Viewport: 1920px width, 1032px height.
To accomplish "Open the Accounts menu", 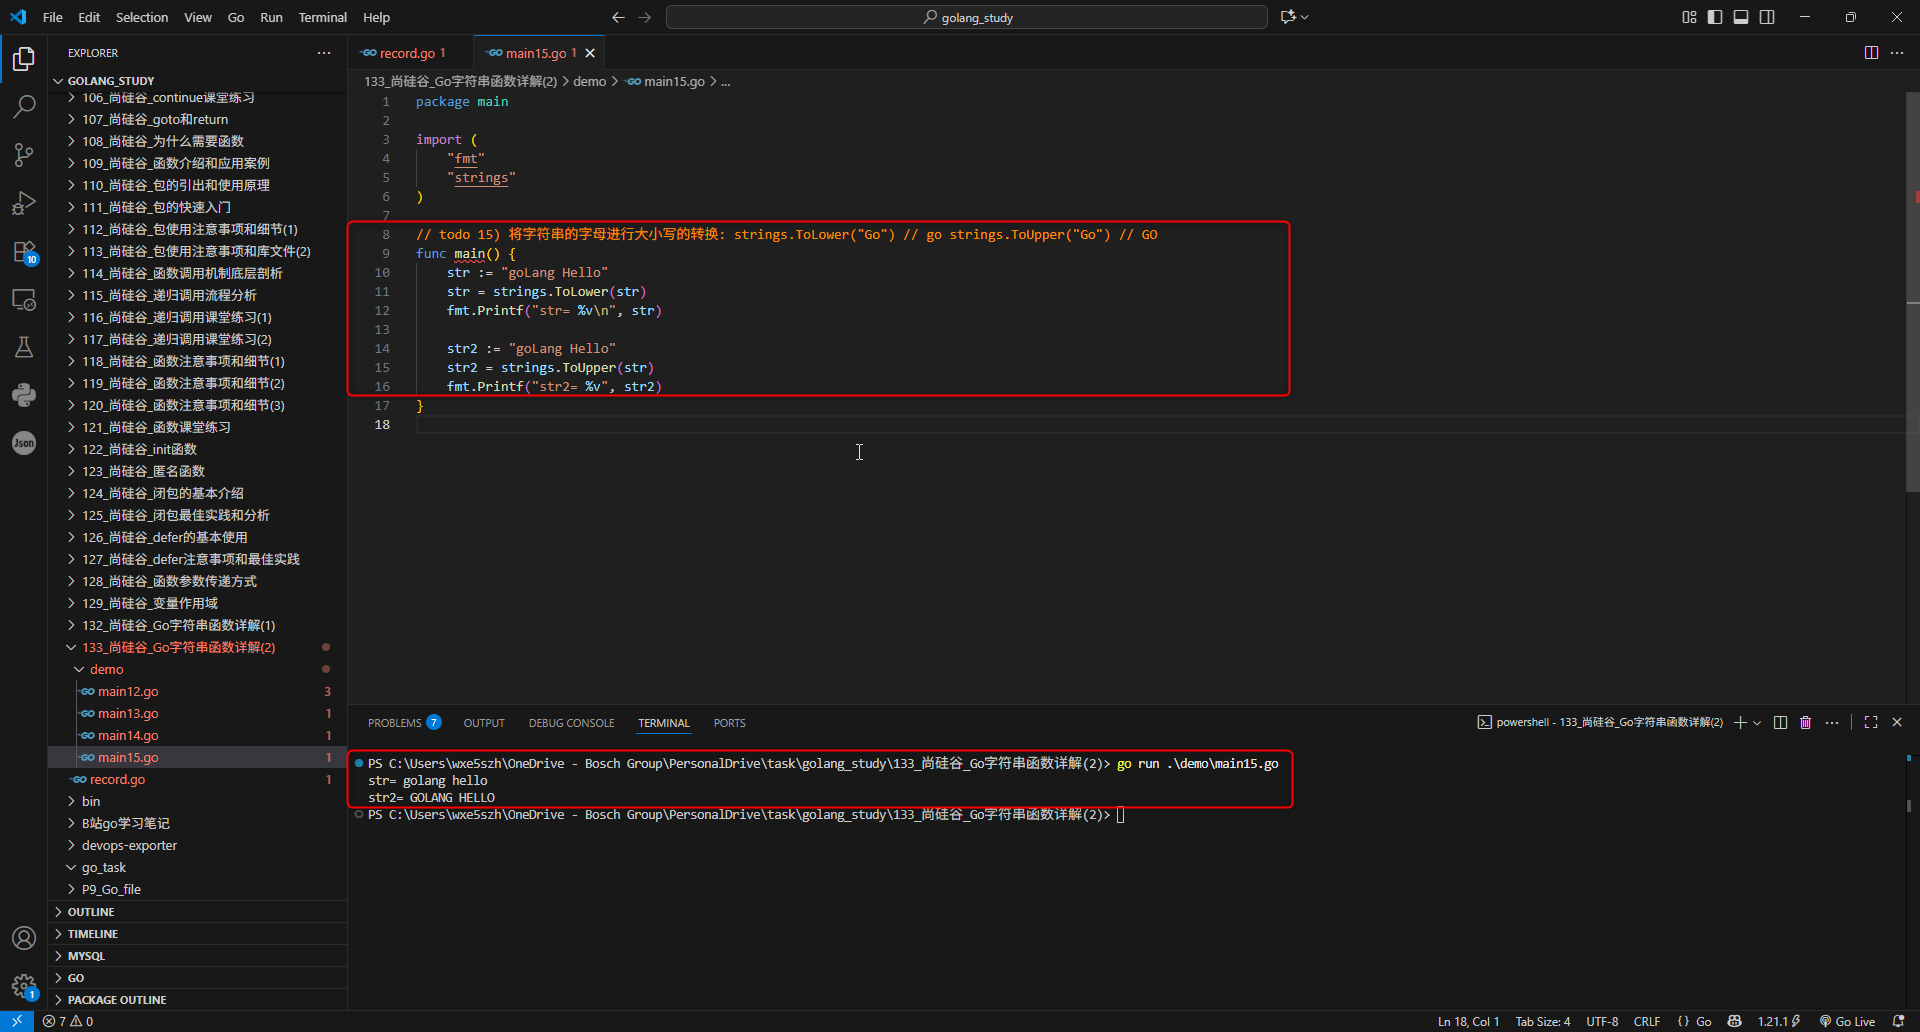I will [24, 938].
